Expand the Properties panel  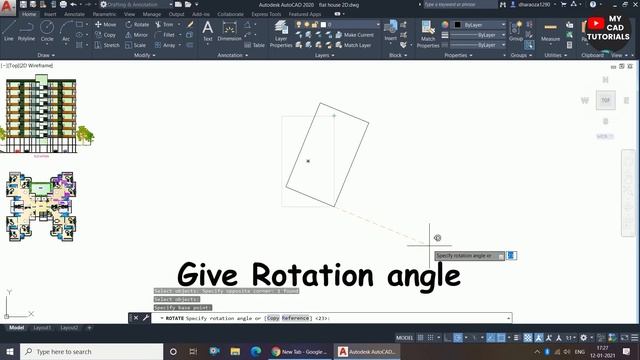(x=458, y=55)
